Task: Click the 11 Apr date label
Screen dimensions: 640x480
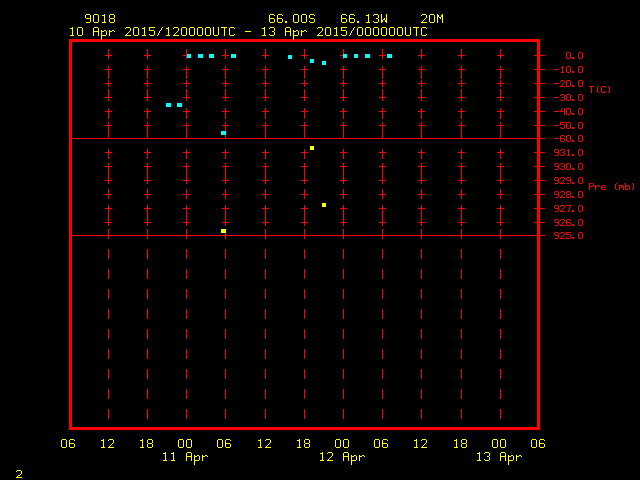Action: point(185,457)
